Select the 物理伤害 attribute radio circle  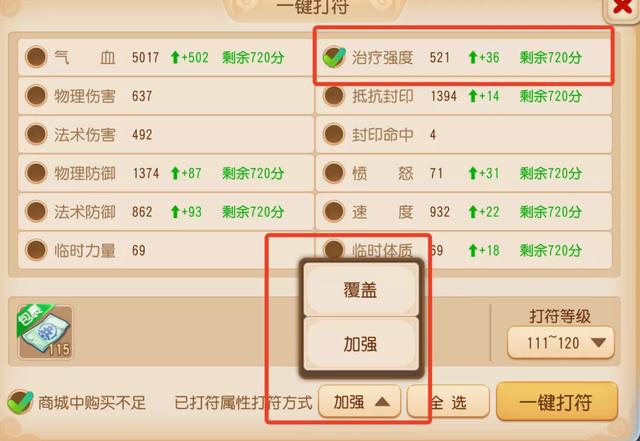pos(36,96)
